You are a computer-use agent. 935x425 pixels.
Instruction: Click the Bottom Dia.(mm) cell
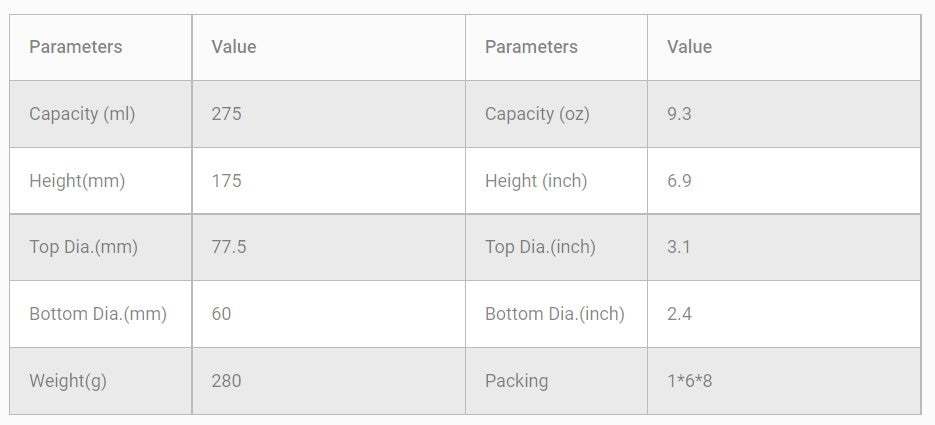pyautogui.click(x=98, y=314)
